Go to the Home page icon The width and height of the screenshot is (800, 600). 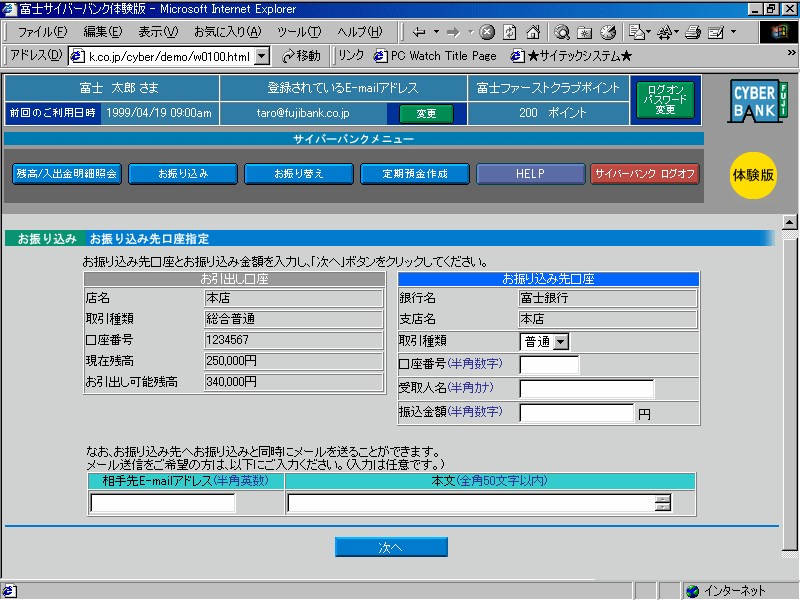click(533, 32)
